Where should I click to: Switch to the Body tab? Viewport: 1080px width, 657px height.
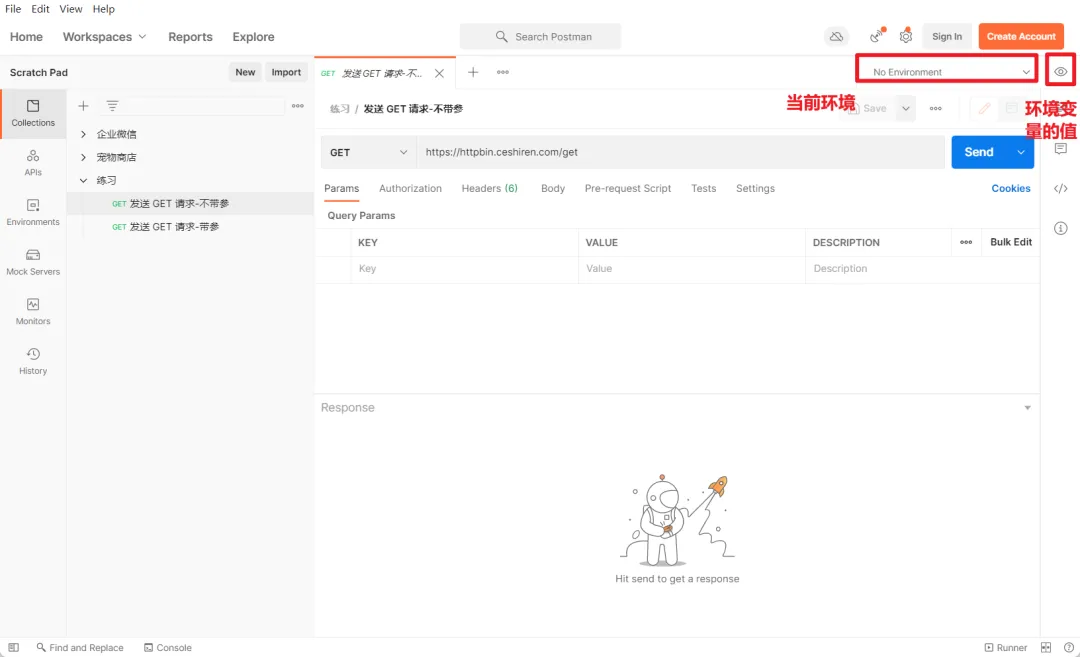[552, 189]
